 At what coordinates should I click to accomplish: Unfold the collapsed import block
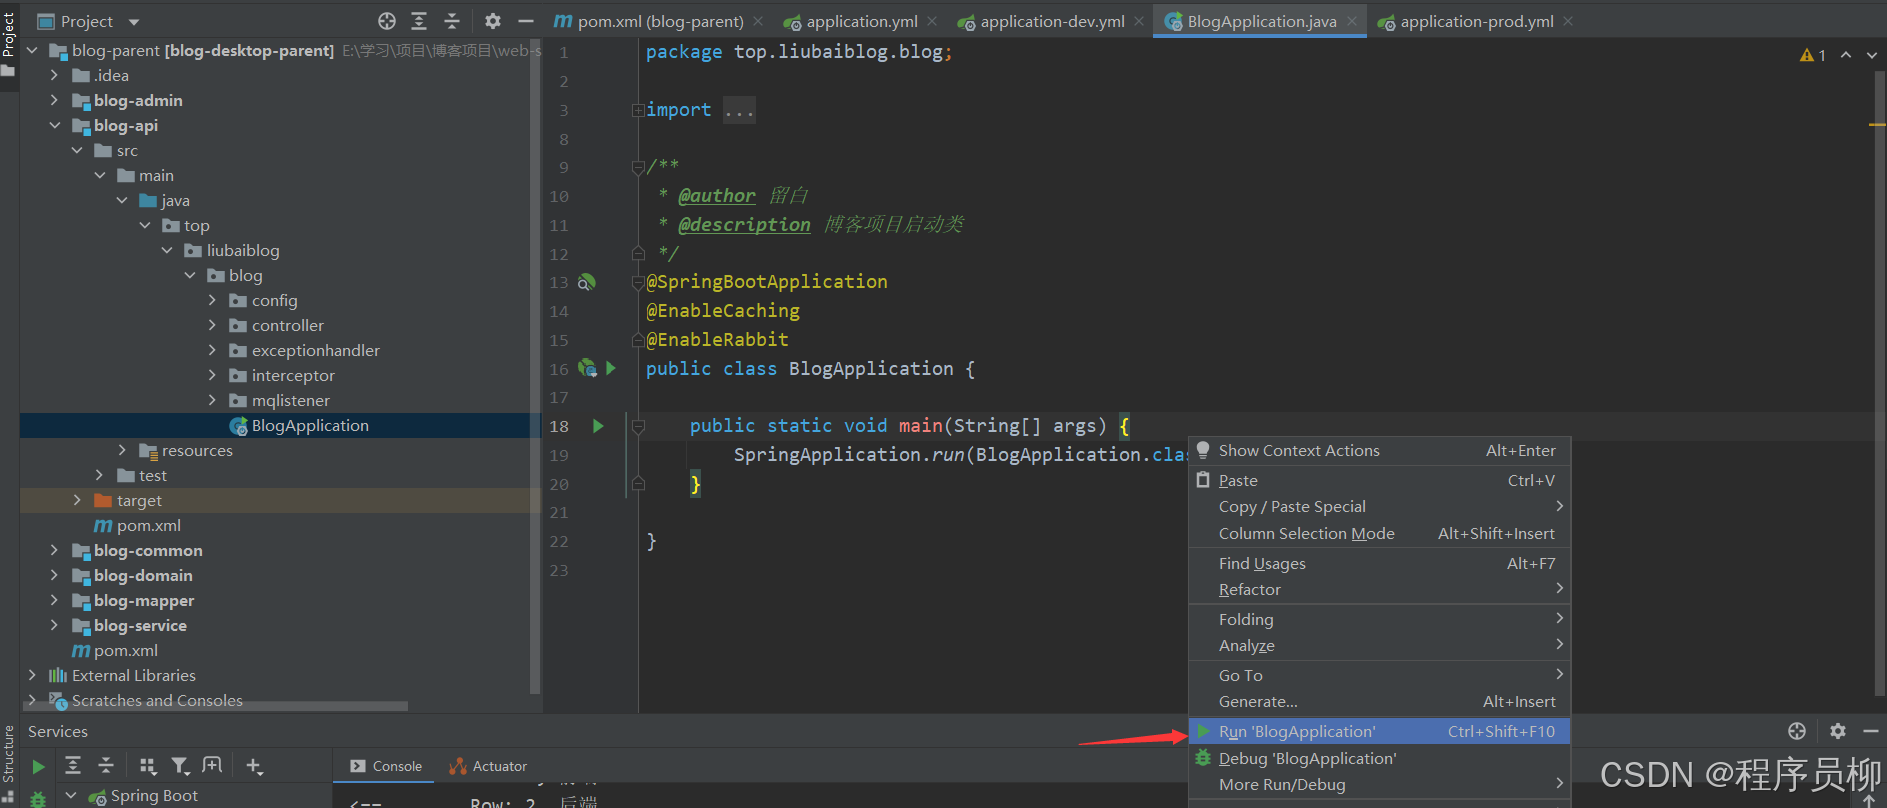click(638, 110)
